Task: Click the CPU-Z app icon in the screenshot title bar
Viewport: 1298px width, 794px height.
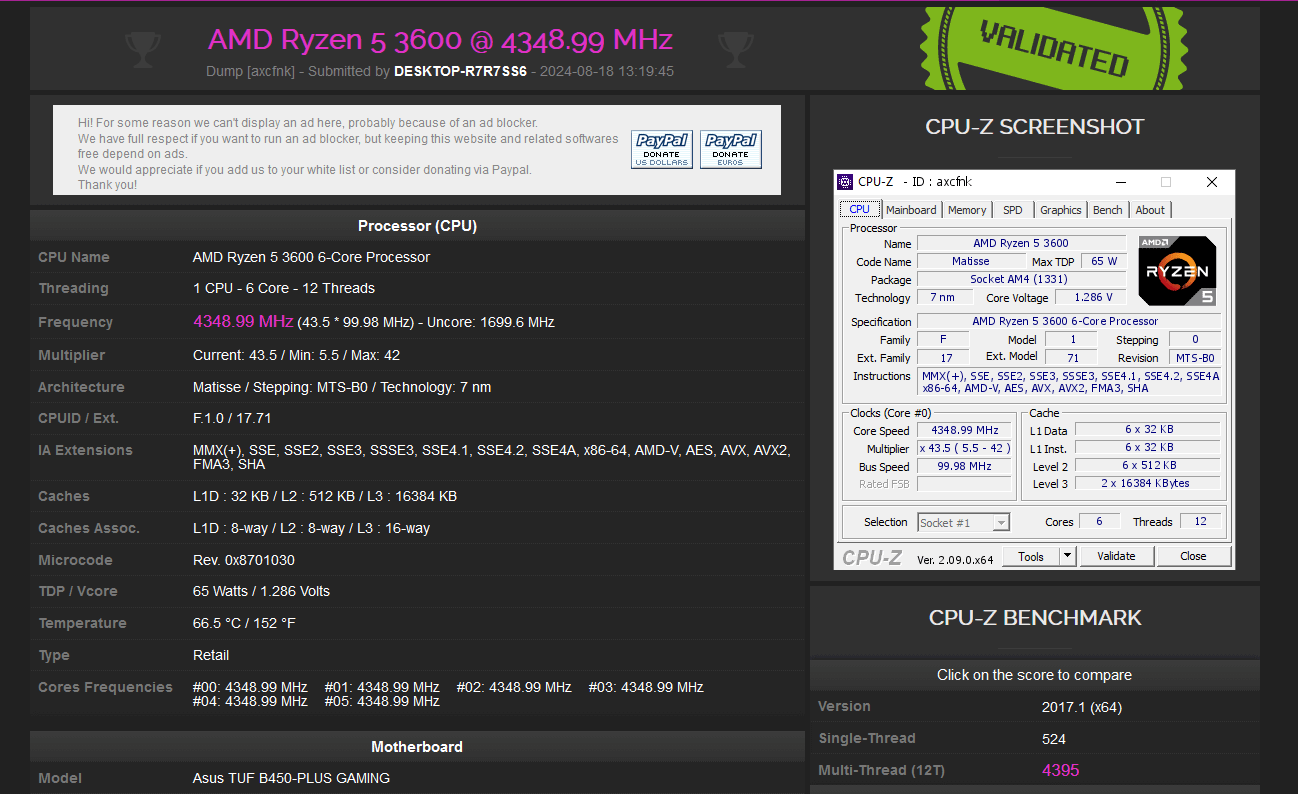Action: (846, 182)
